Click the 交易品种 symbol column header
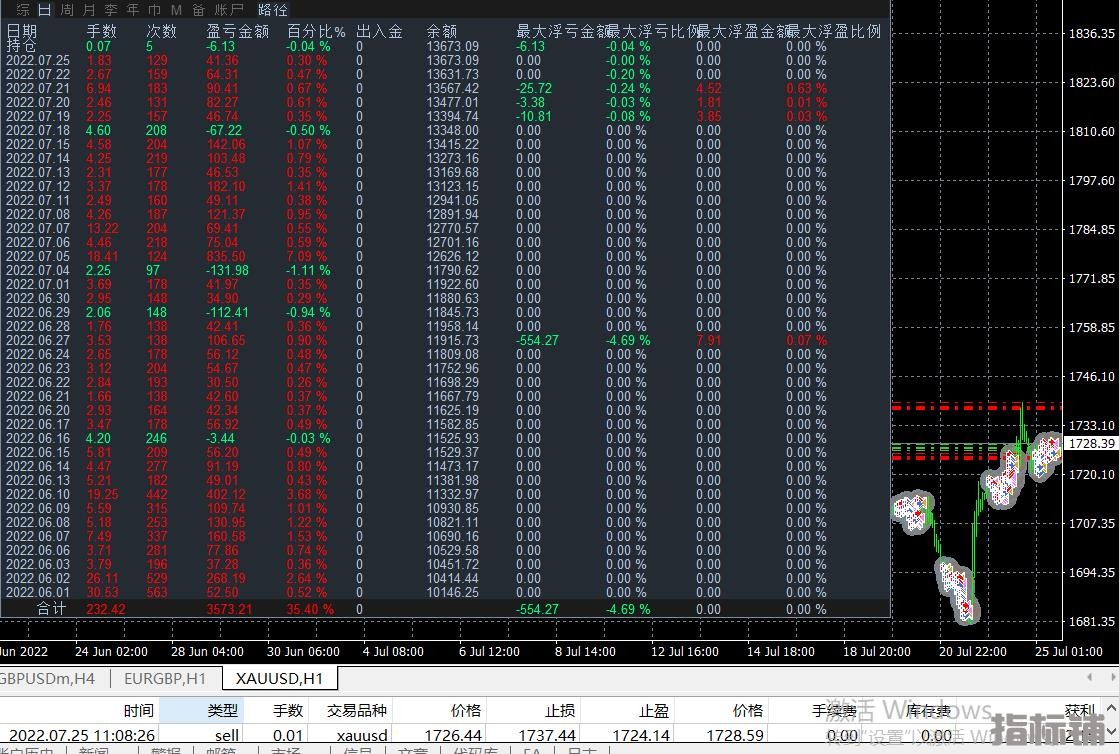Viewport: 1119px width, 754px height. (x=356, y=710)
